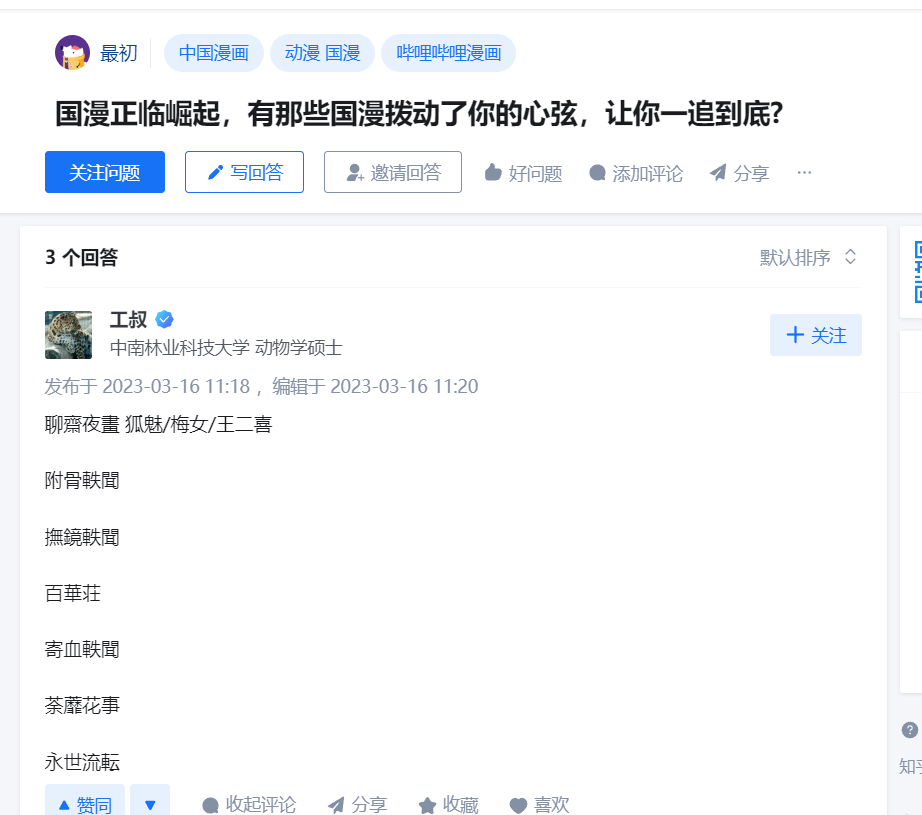Upvote the answer with 赞同
Image resolution: width=922 pixels, height=815 pixels.
tap(85, 801)
